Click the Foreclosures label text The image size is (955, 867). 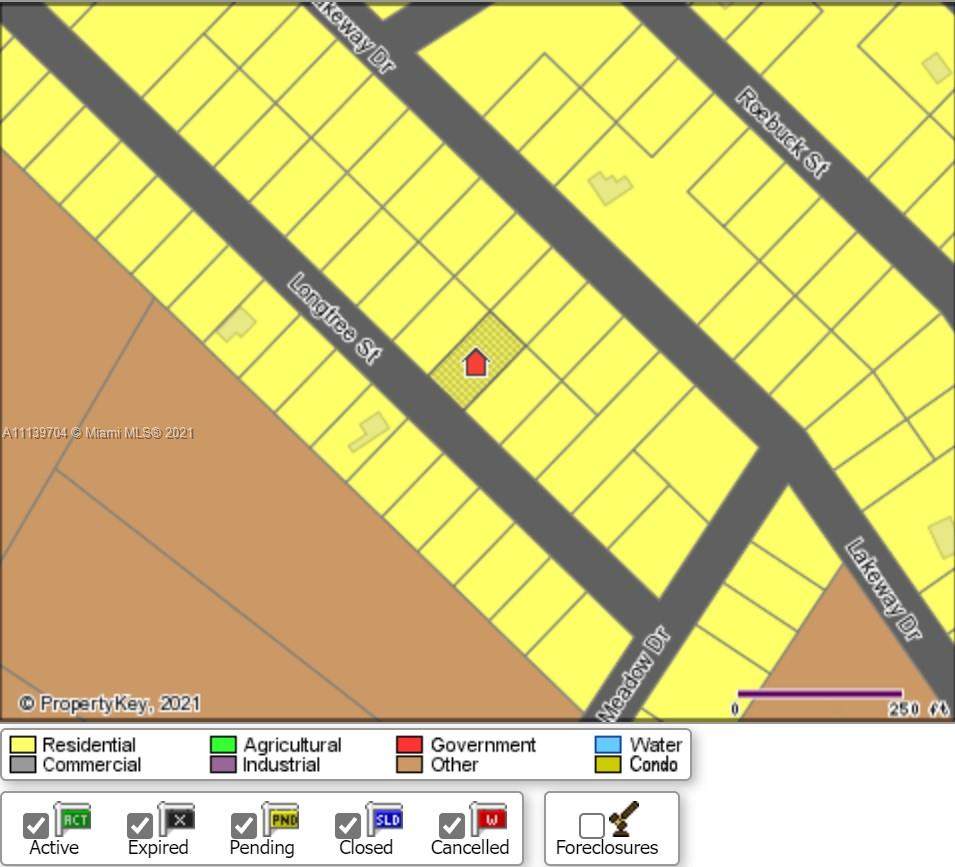click(x=607, y=848)
